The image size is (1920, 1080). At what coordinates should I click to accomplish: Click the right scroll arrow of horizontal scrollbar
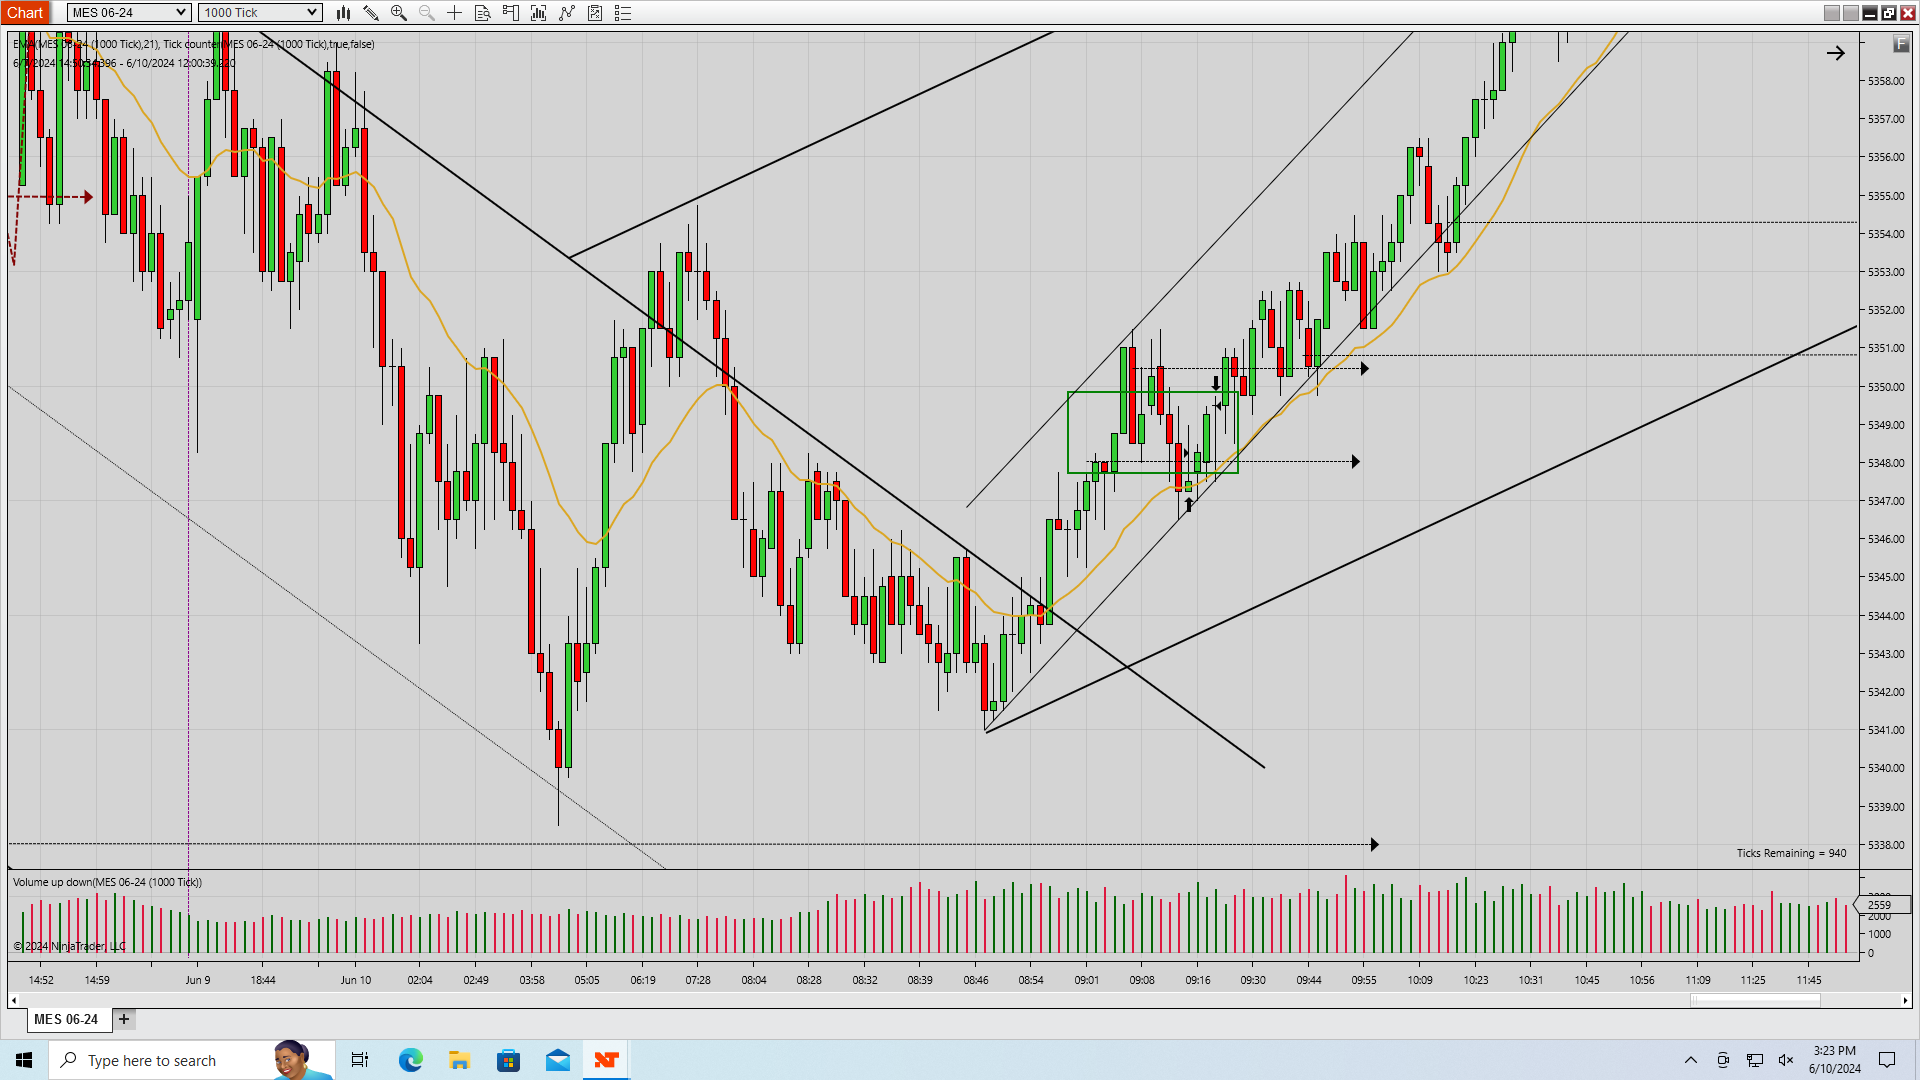click(x=1906, y=1000)
